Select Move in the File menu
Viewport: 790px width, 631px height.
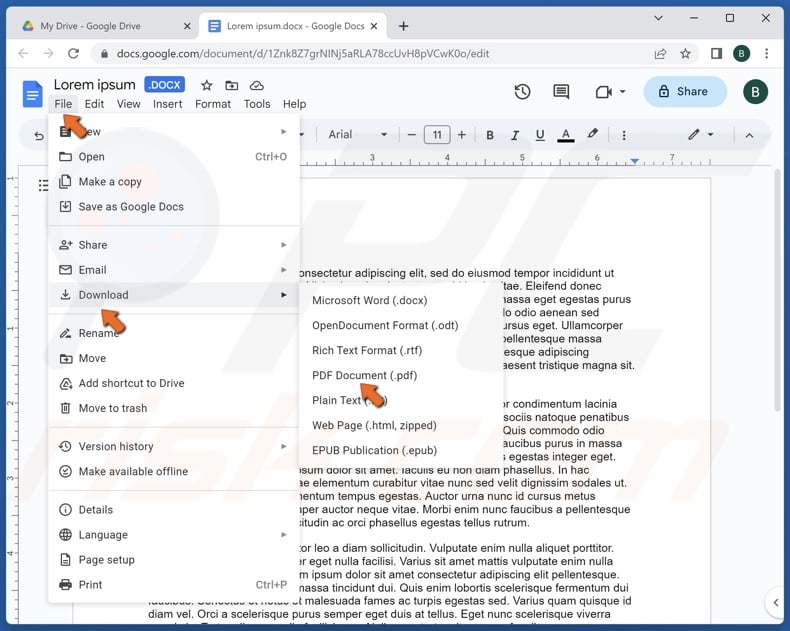174,358
